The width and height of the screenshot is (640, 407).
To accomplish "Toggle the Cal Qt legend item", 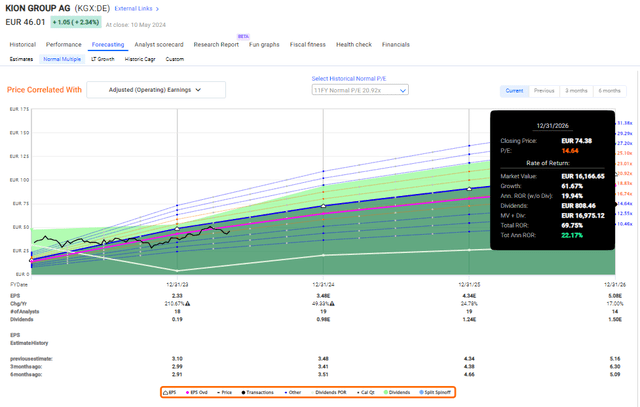I will 366,392.
